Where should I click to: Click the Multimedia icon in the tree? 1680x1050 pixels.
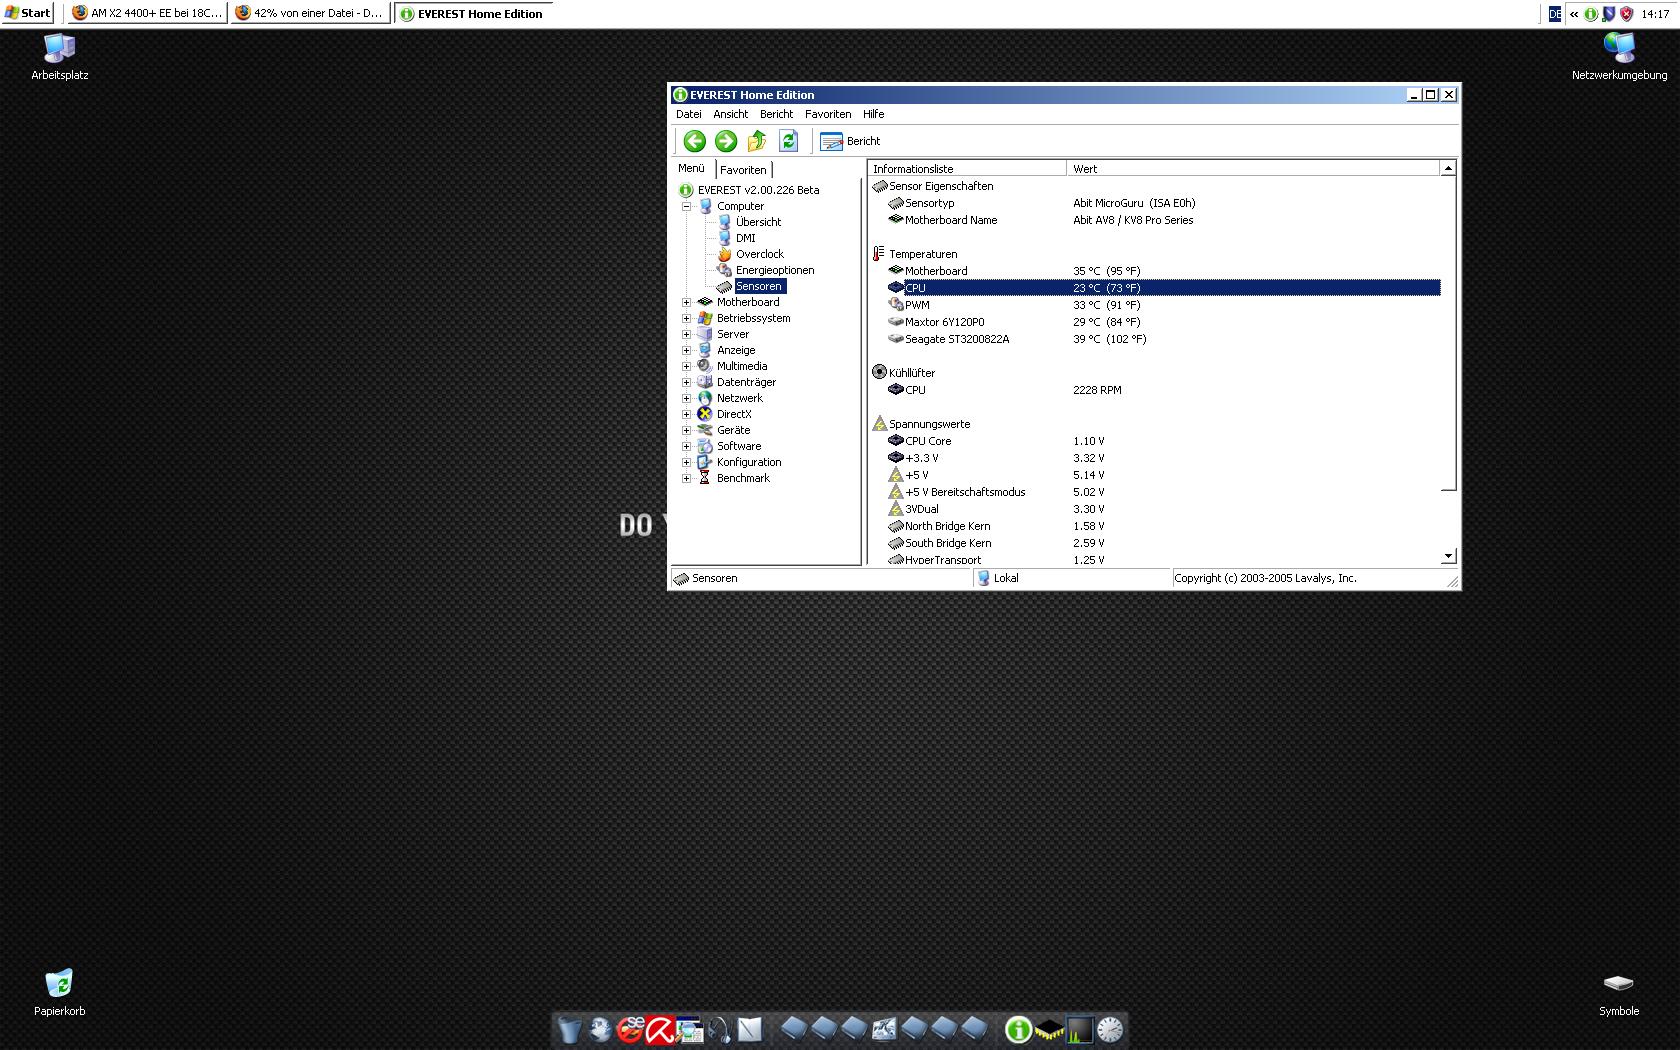coord(705,366)
